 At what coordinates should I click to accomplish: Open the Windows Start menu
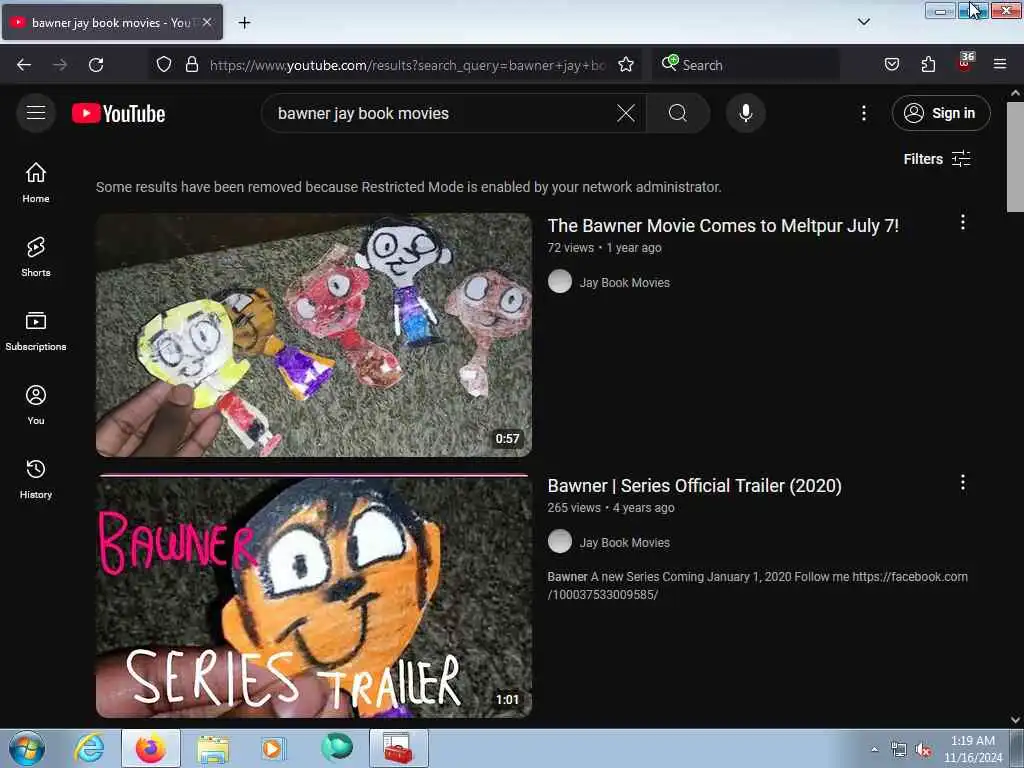[27, 748]
